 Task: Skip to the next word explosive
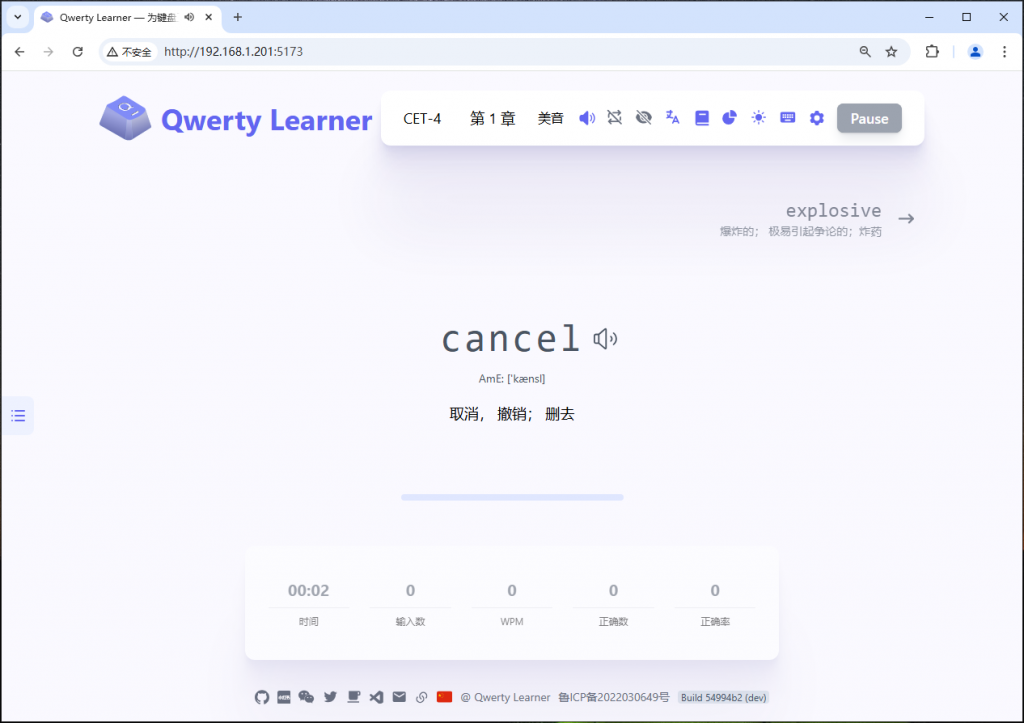pyautogui.click(x=906, y=217)
